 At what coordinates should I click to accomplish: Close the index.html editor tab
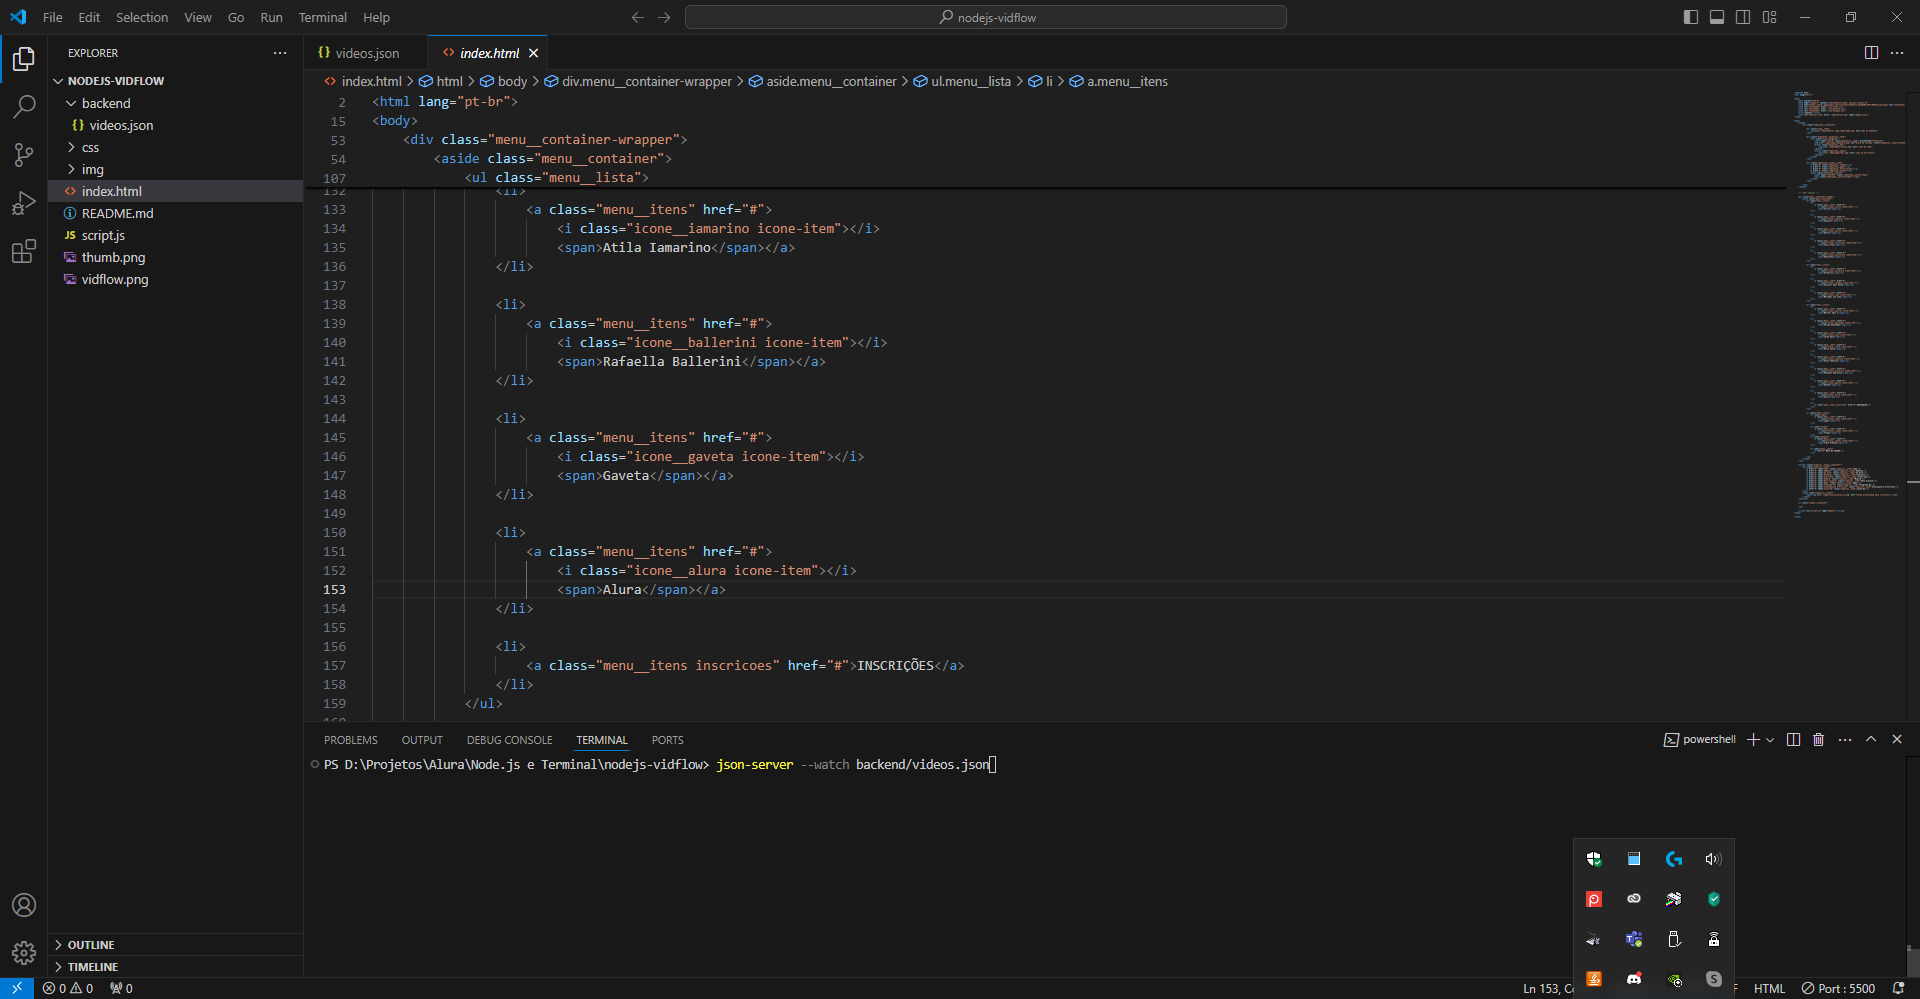coord(534,53)
